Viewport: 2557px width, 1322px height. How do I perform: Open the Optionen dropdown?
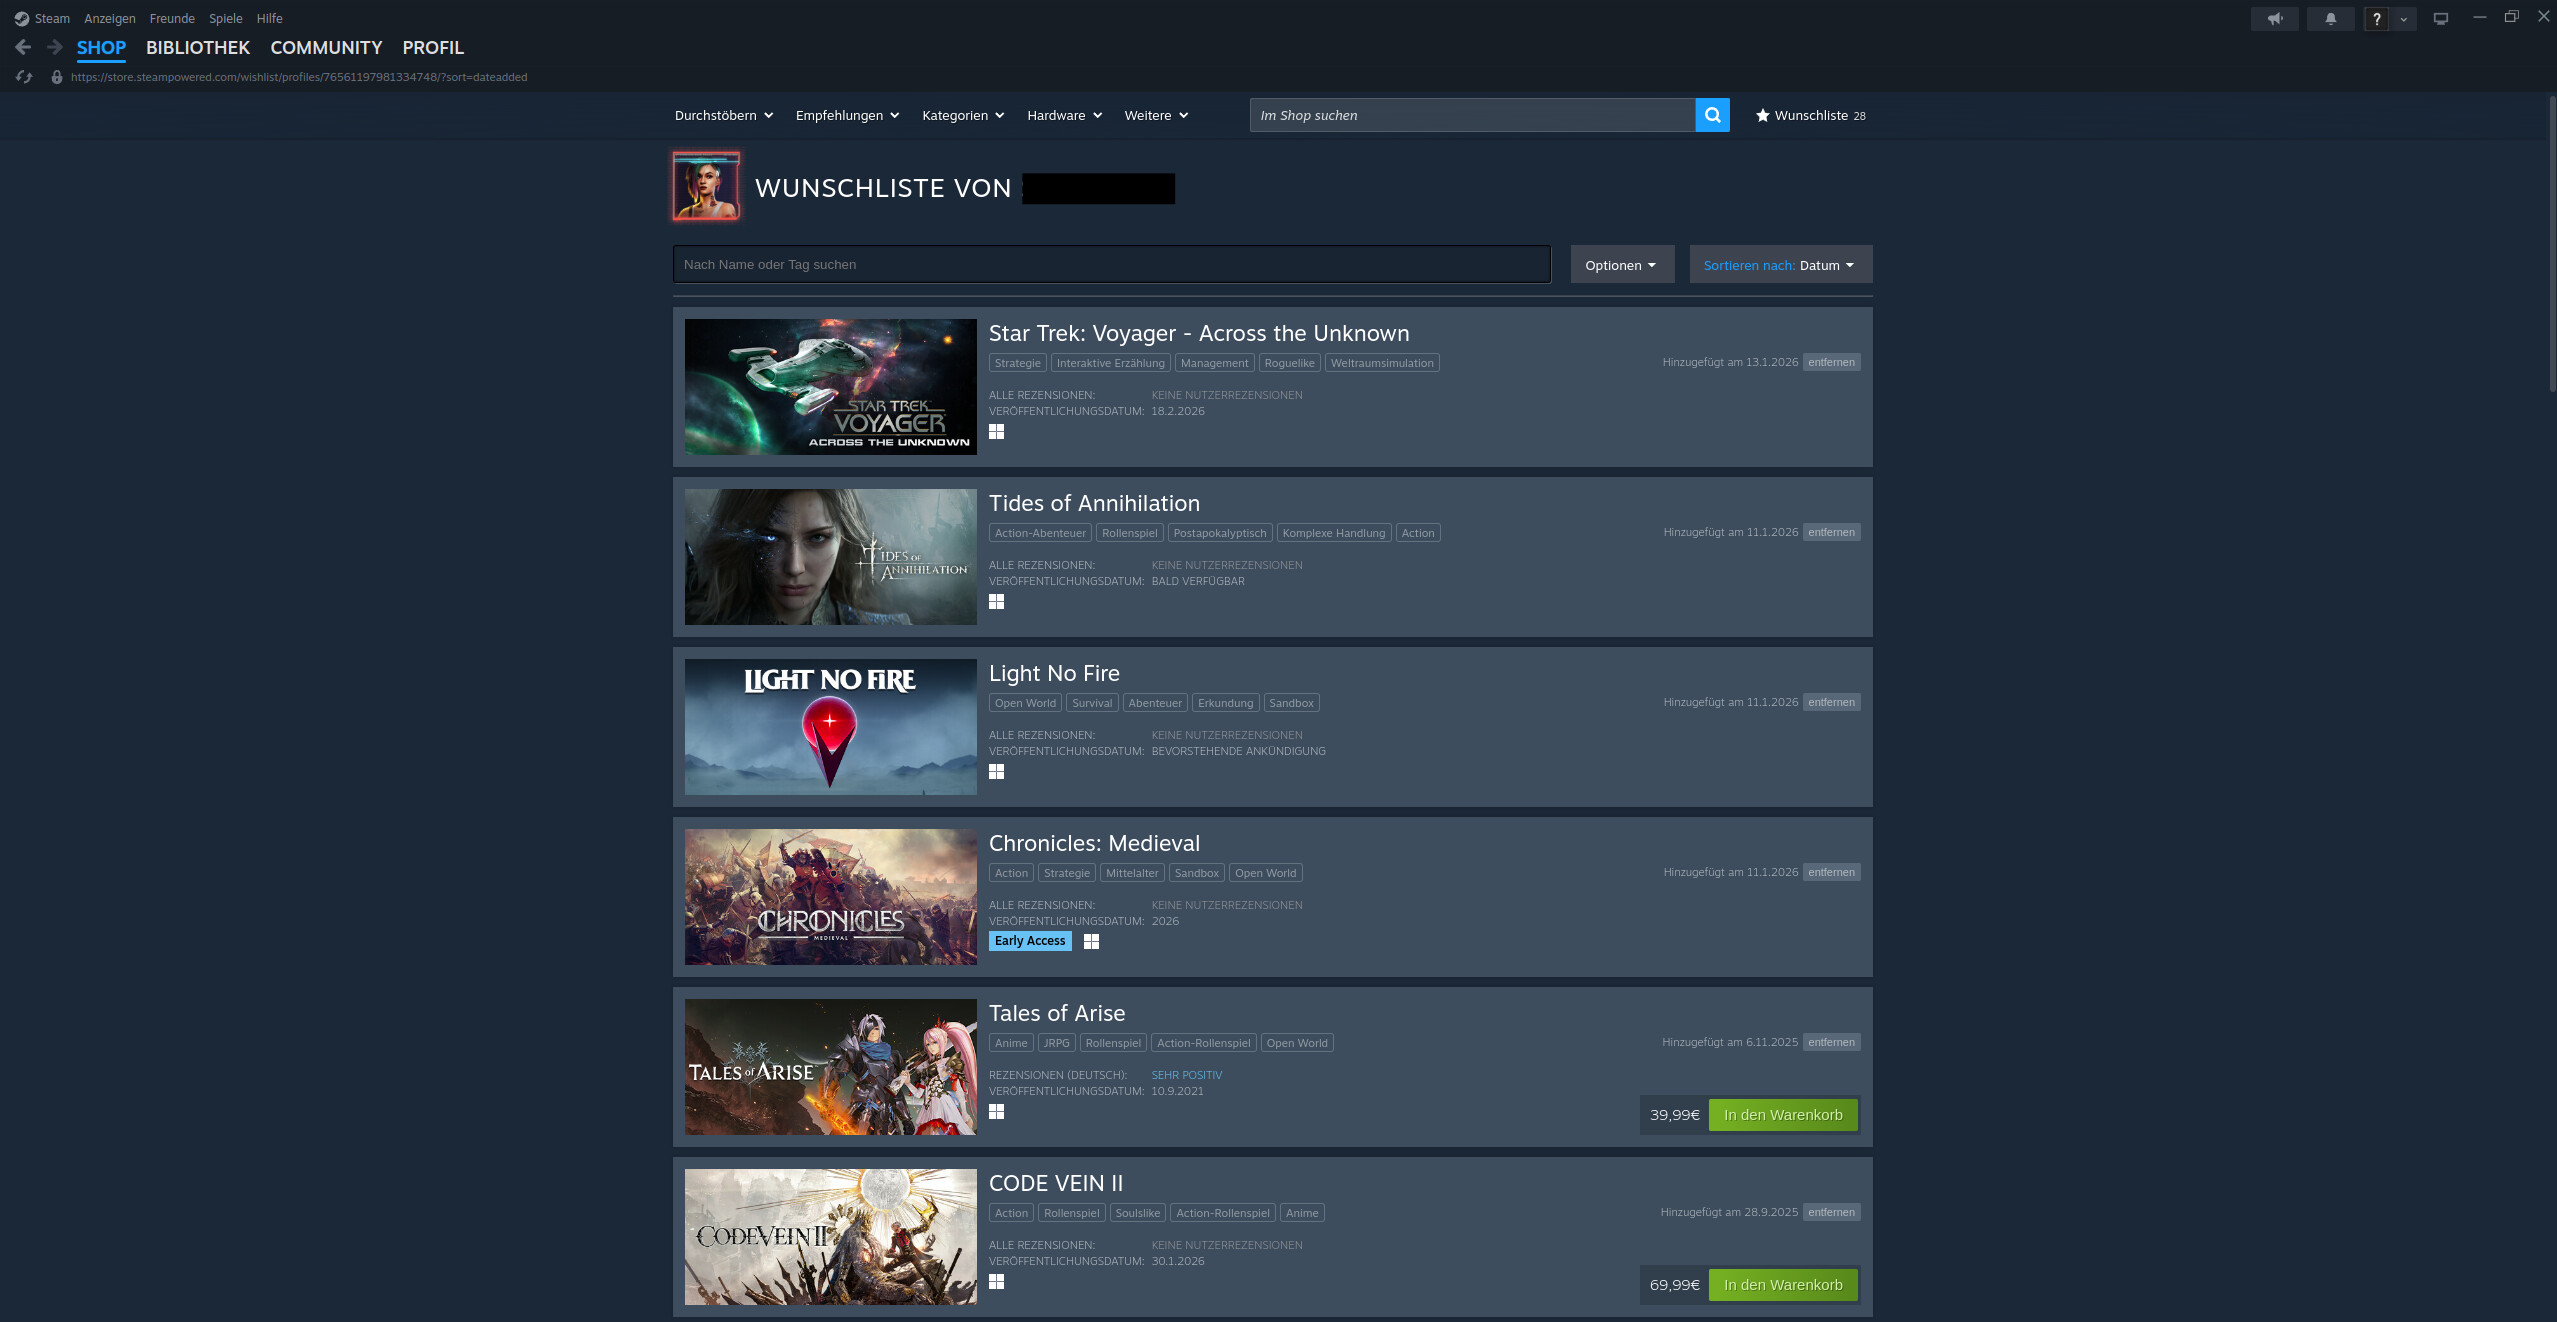tap(1621, 265)
